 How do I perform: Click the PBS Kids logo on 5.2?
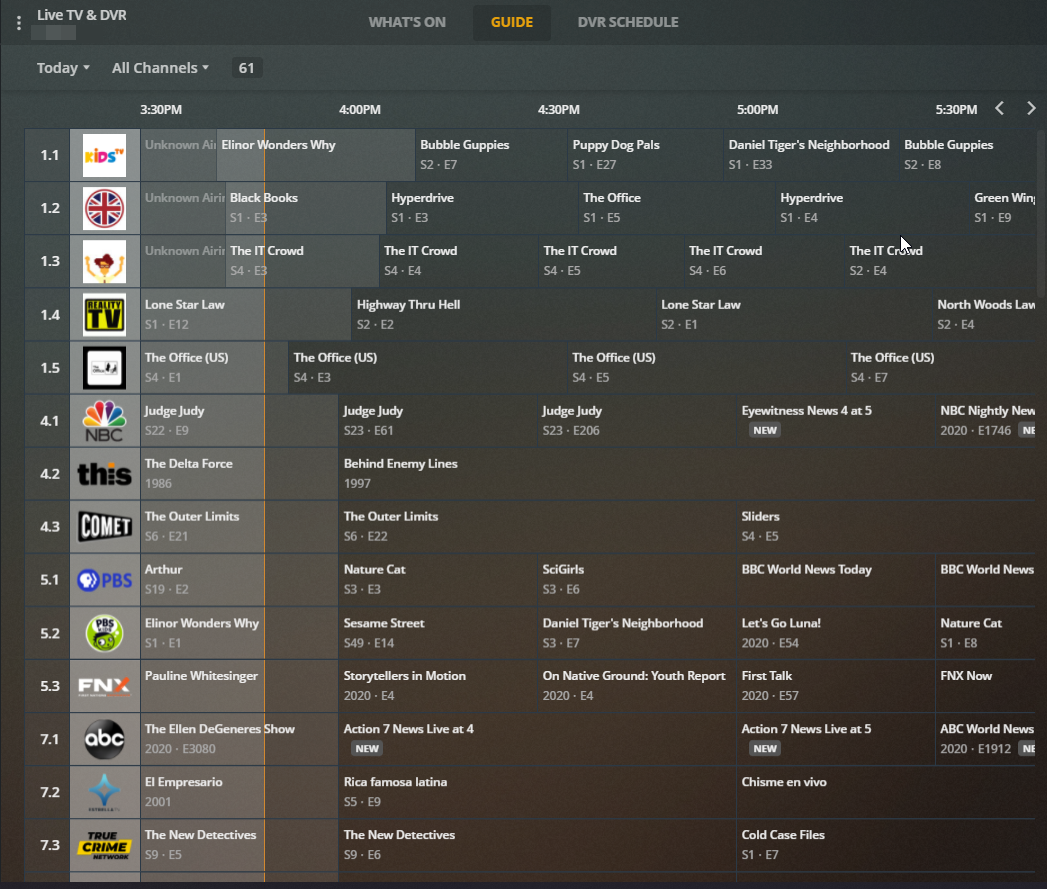click(x=105, y=633)
